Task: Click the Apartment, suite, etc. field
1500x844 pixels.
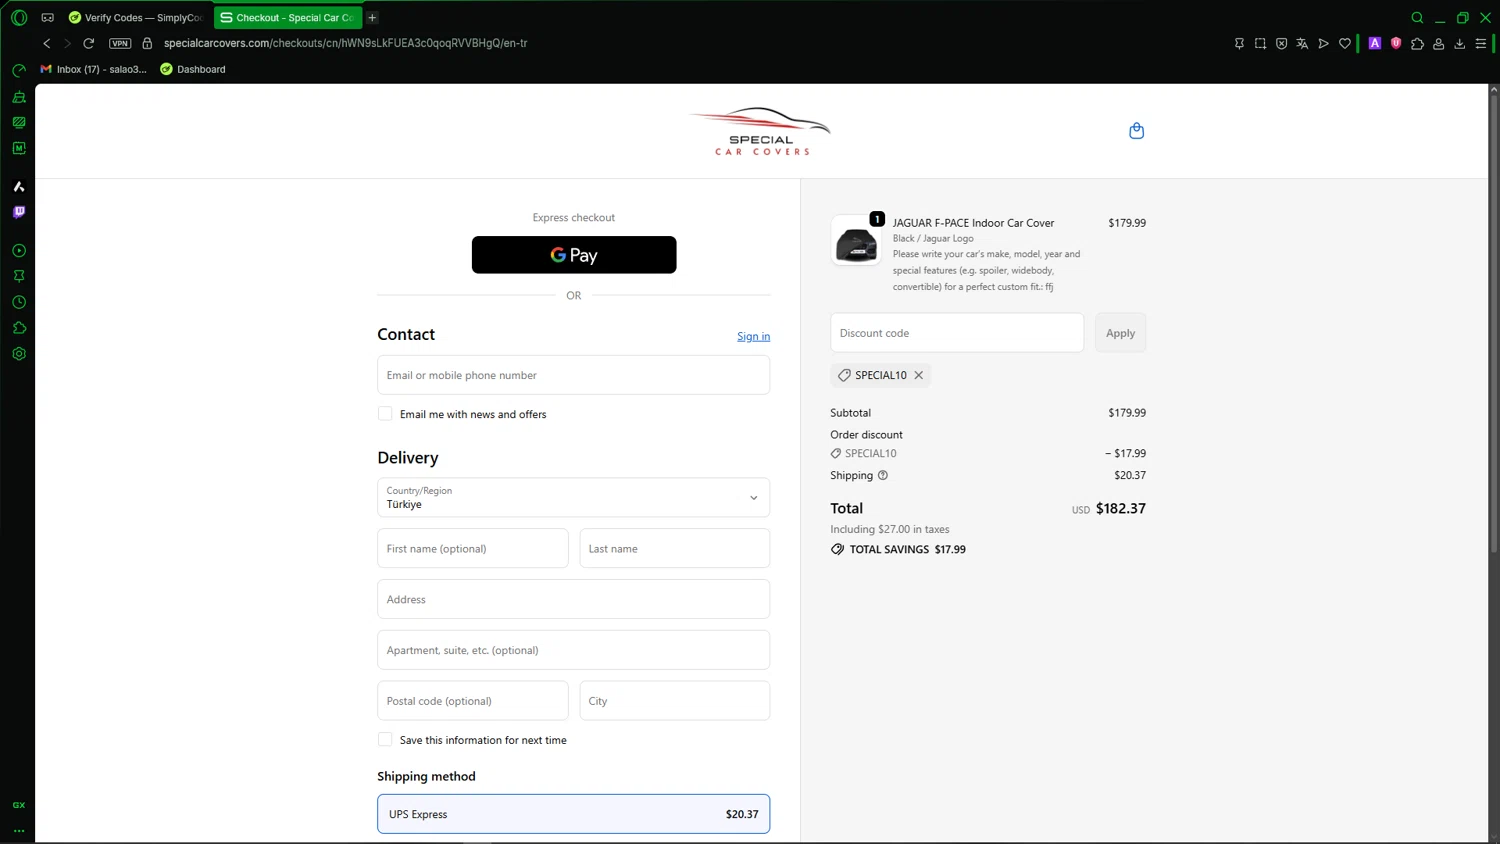Action: 574,650
